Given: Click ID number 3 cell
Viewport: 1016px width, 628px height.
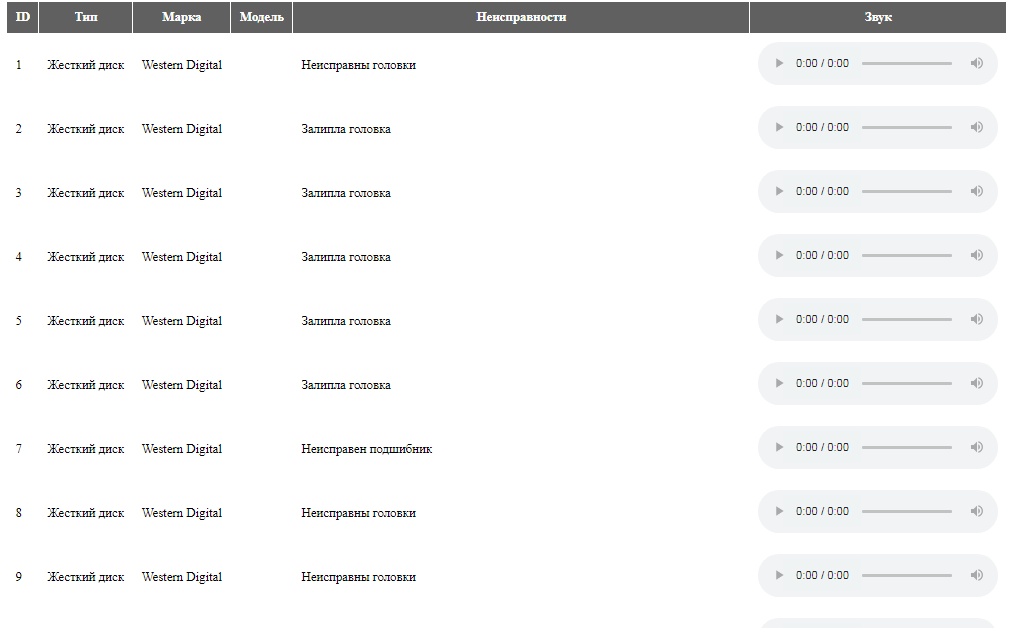Looking at the screenshot, I should pyautogui.click(x=19, y=193).
